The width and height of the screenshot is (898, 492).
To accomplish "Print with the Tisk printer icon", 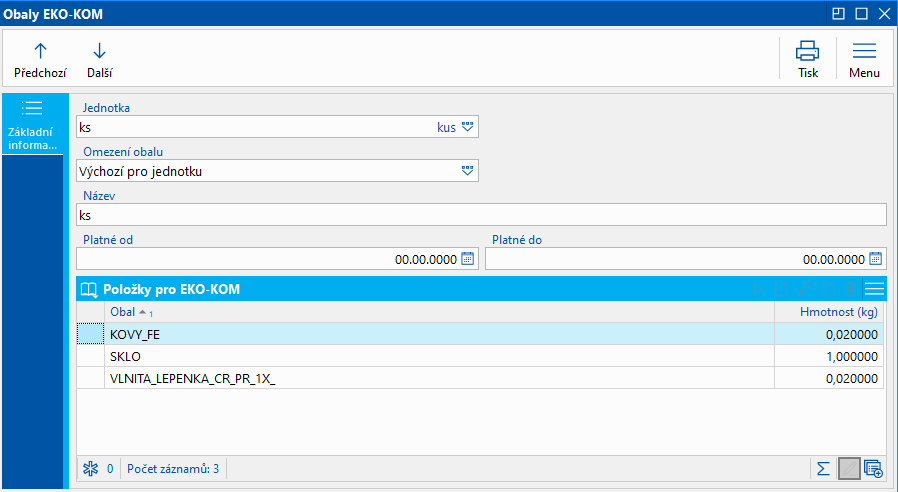I will coord(808,60).
